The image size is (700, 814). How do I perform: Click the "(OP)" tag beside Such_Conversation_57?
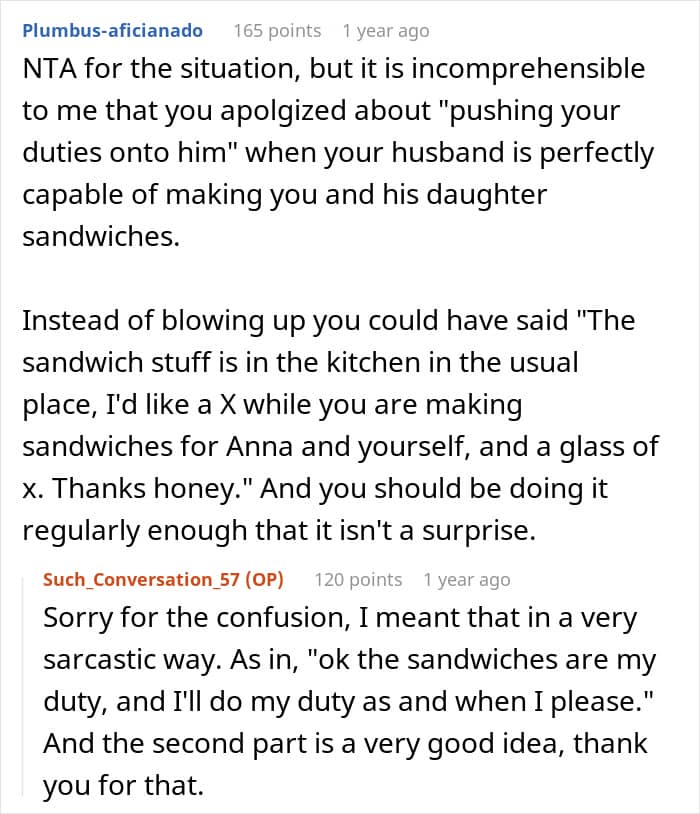coord(264,579)
